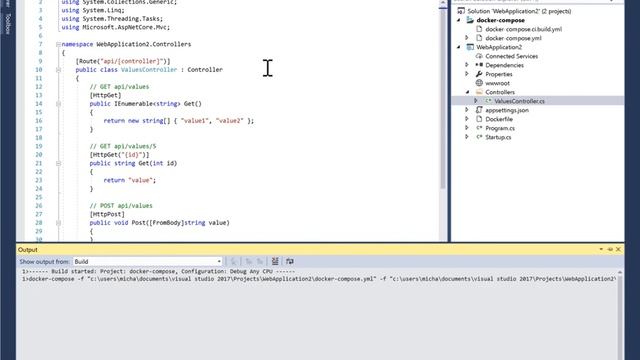This screenshot has height=360, width=640.
Task: Click the docker-compose project icon
Action: tap(470, 20)
